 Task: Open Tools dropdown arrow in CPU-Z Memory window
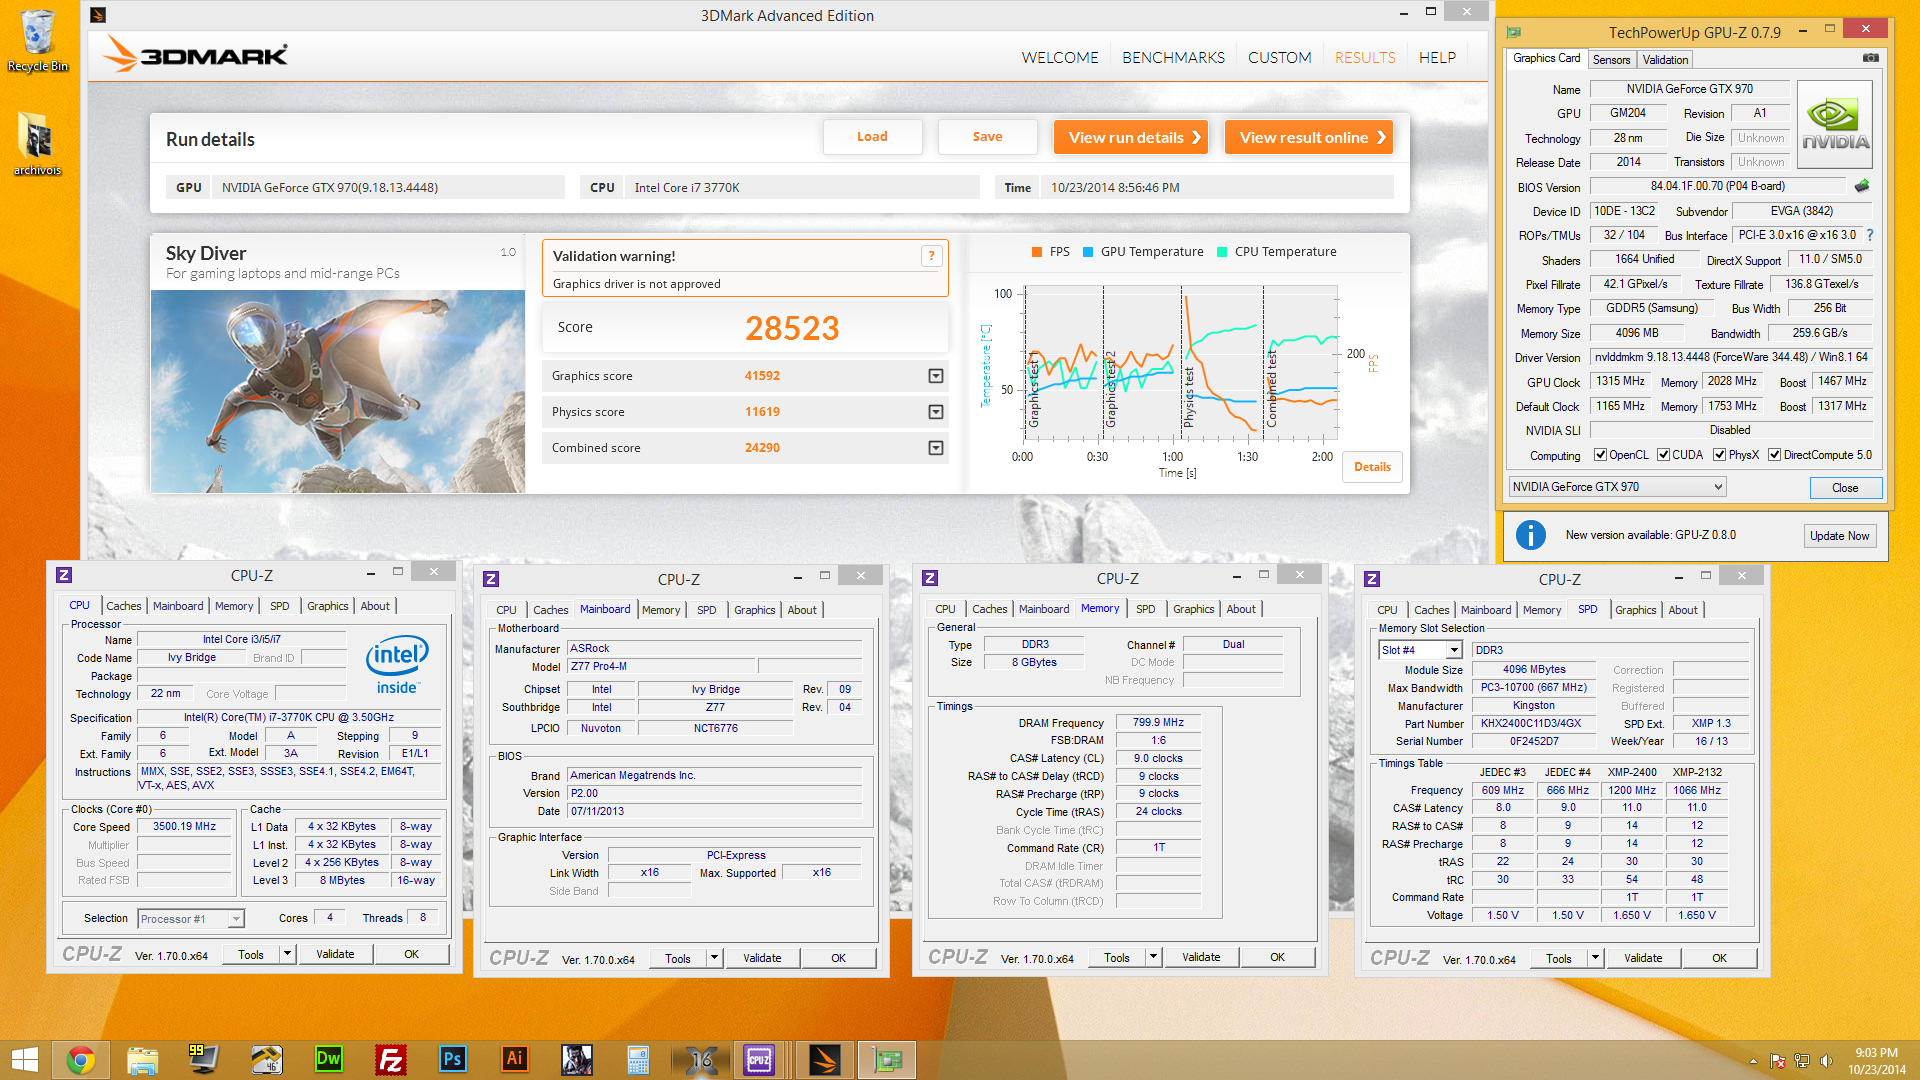(x=1153, y=957)
